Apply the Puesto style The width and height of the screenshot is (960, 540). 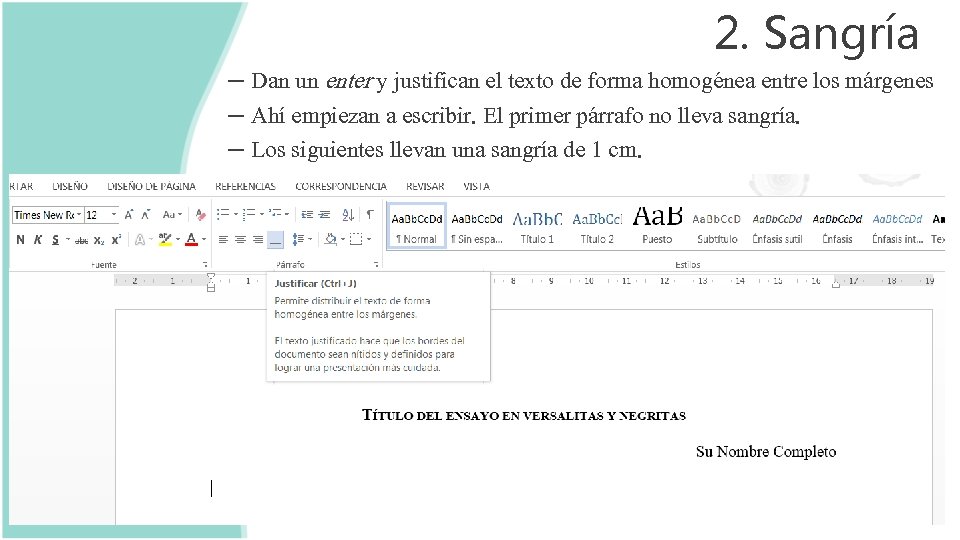tap(657, 227)
